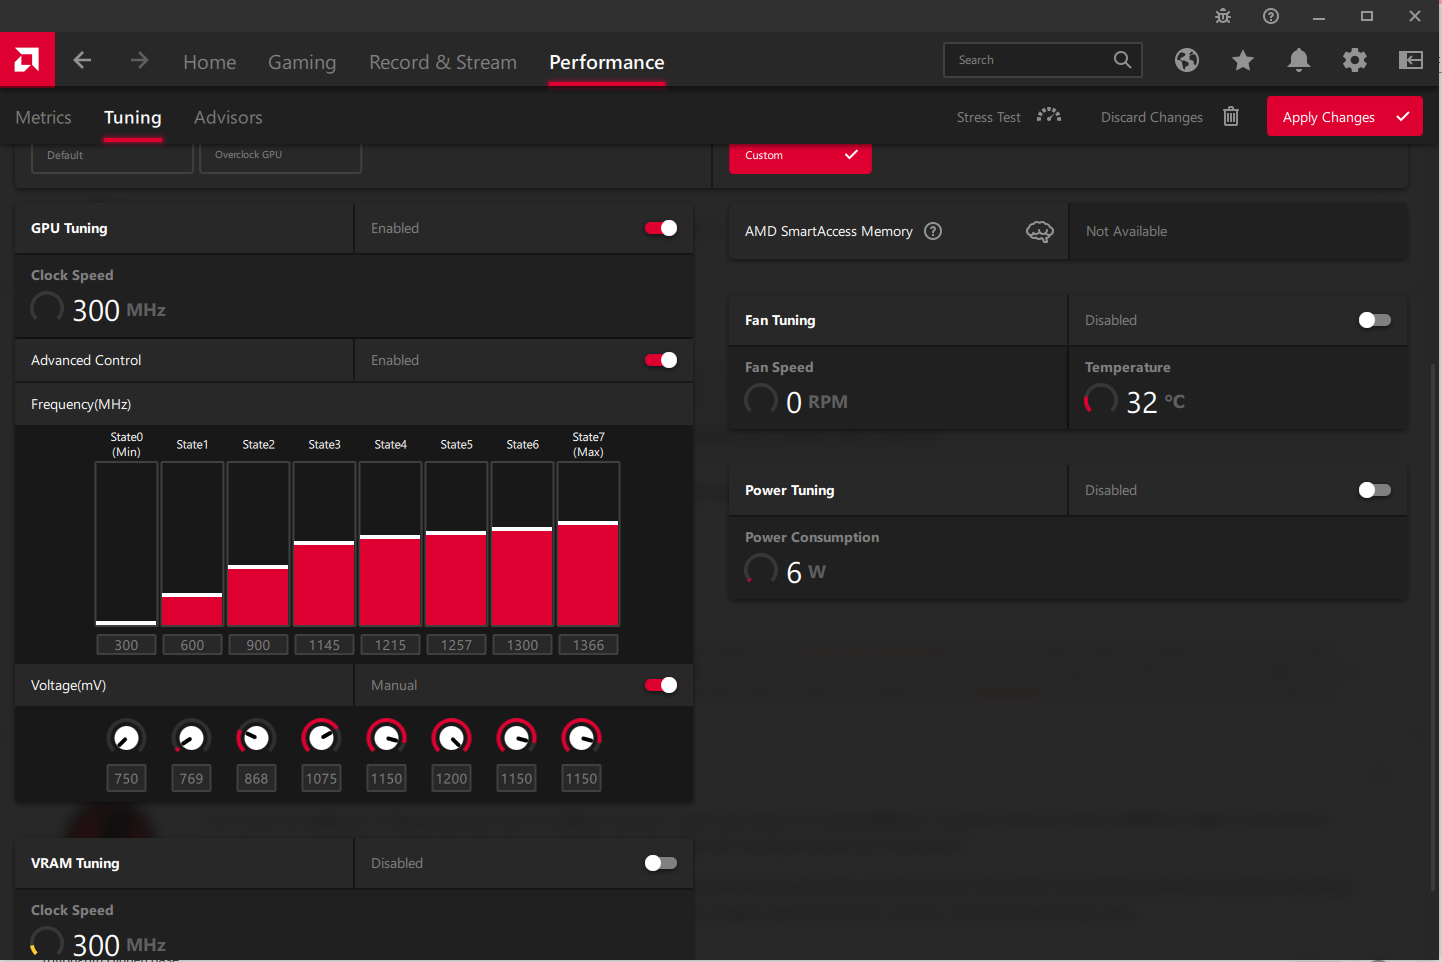The width and height of the screenshot is (1442, 962).
Task: Click the '6 W' power consumption value
Action: point(806,572)
